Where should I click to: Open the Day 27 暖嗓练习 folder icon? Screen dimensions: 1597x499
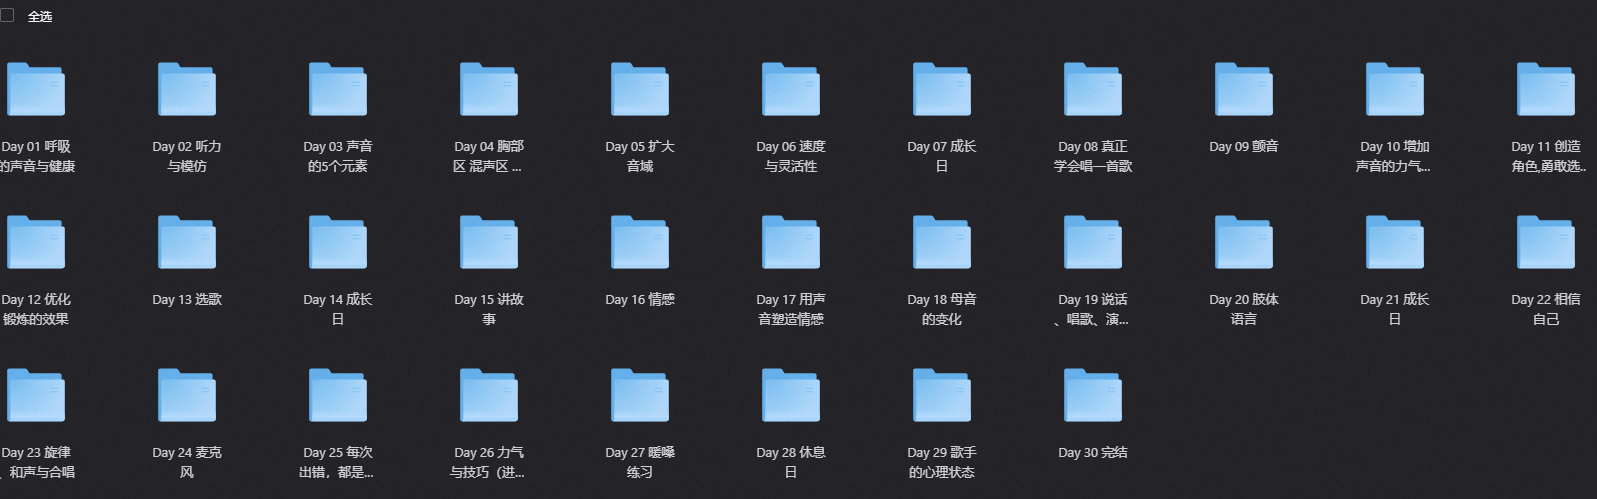click(x=640, y=395)
